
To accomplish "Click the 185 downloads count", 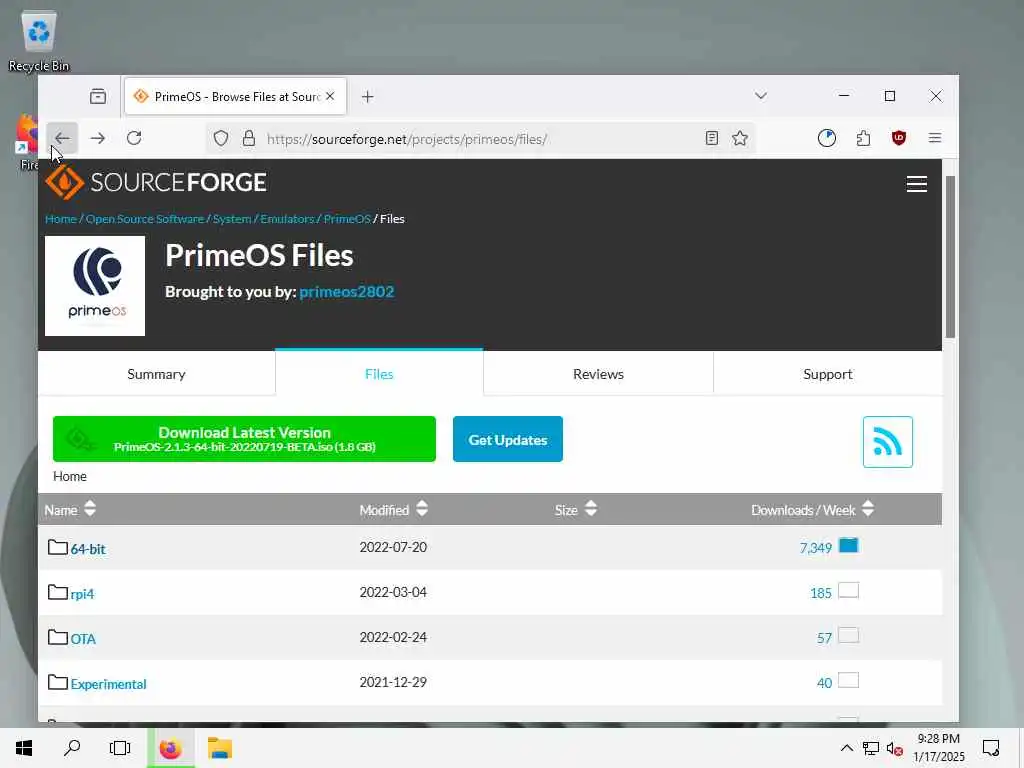I will point(821,593).
